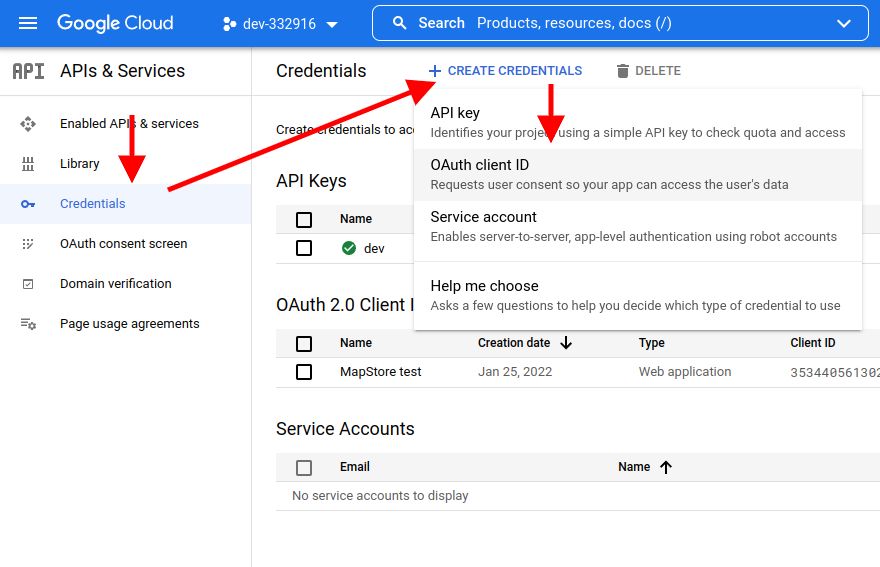Open the MapStore test client link
The image size is (880, 567).
380,372
